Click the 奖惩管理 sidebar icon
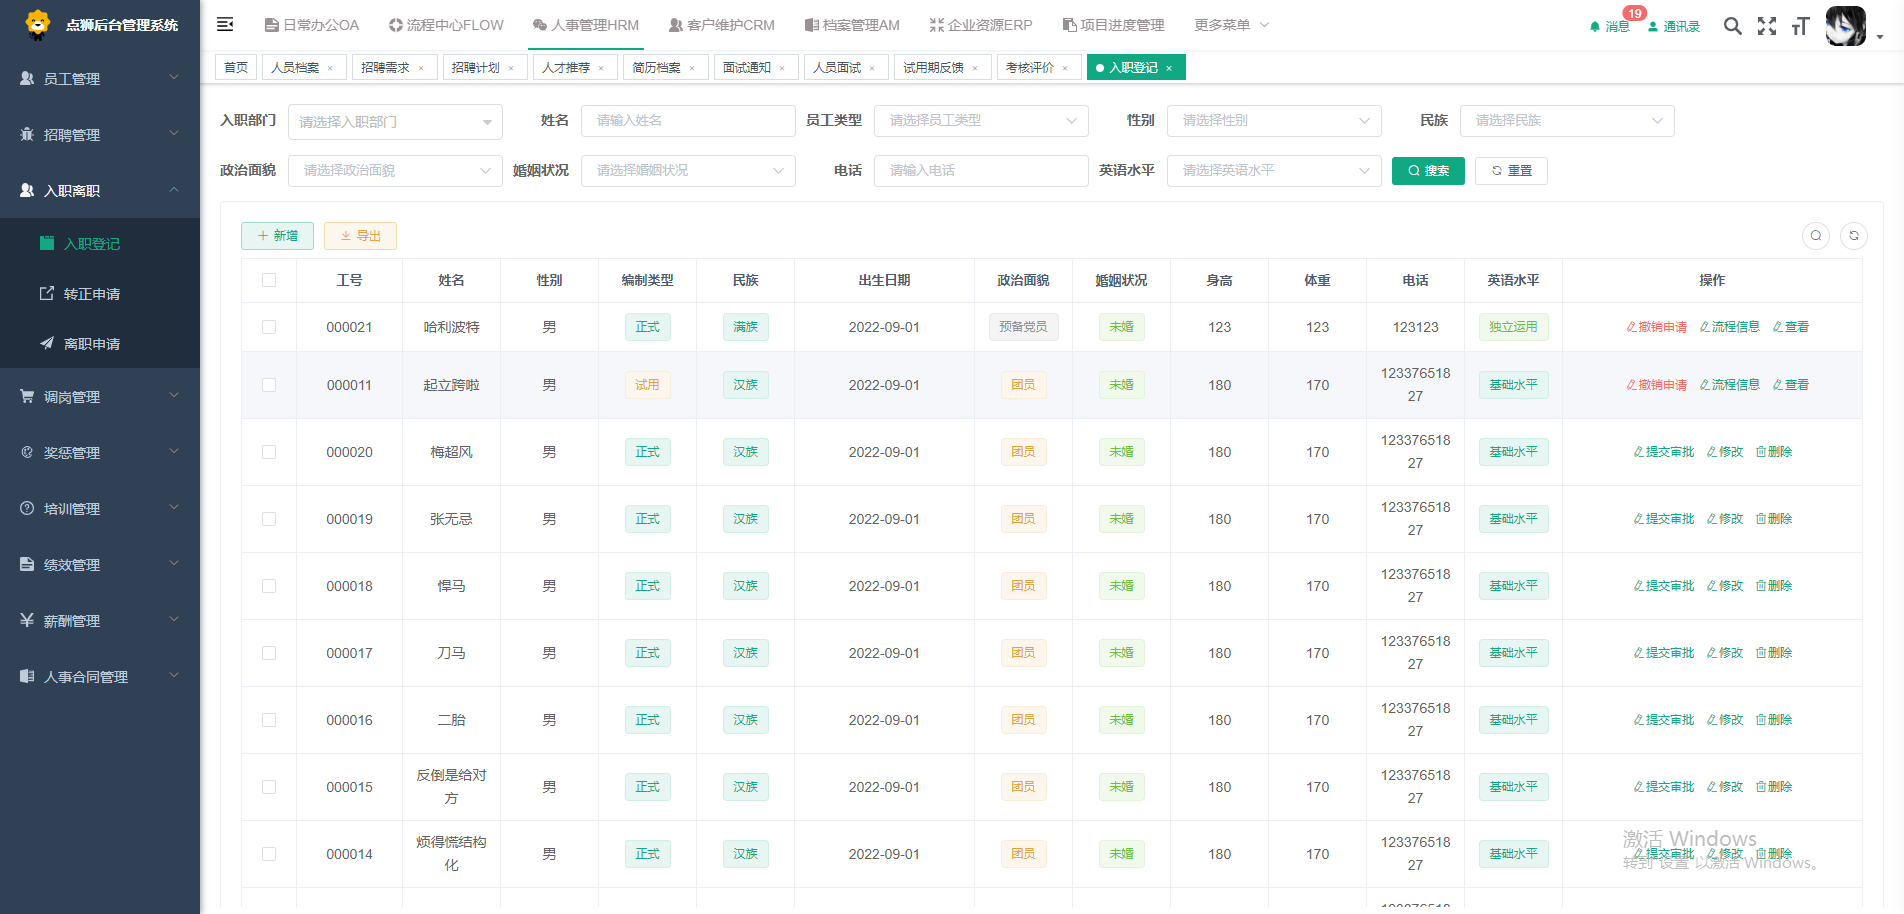This screenshot has width=1904, height=914. tap(27, 452)
